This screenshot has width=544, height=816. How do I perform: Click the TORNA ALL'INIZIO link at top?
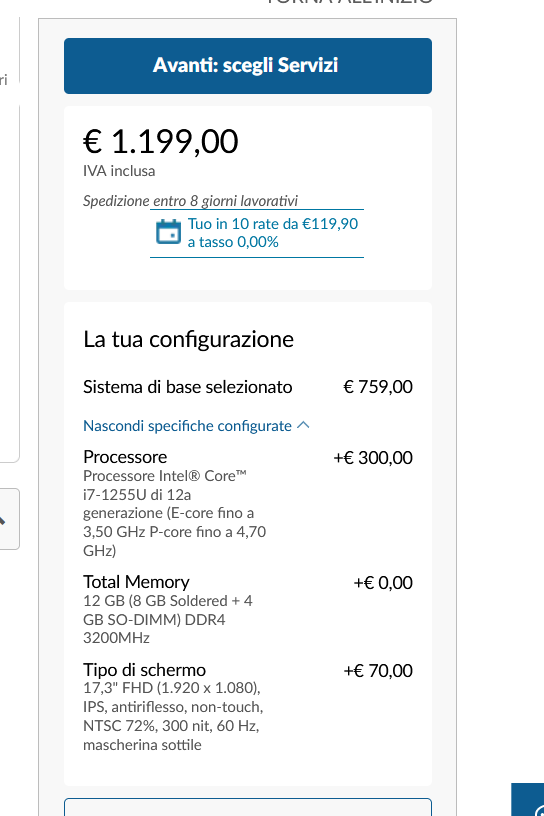tap(349, 2)
